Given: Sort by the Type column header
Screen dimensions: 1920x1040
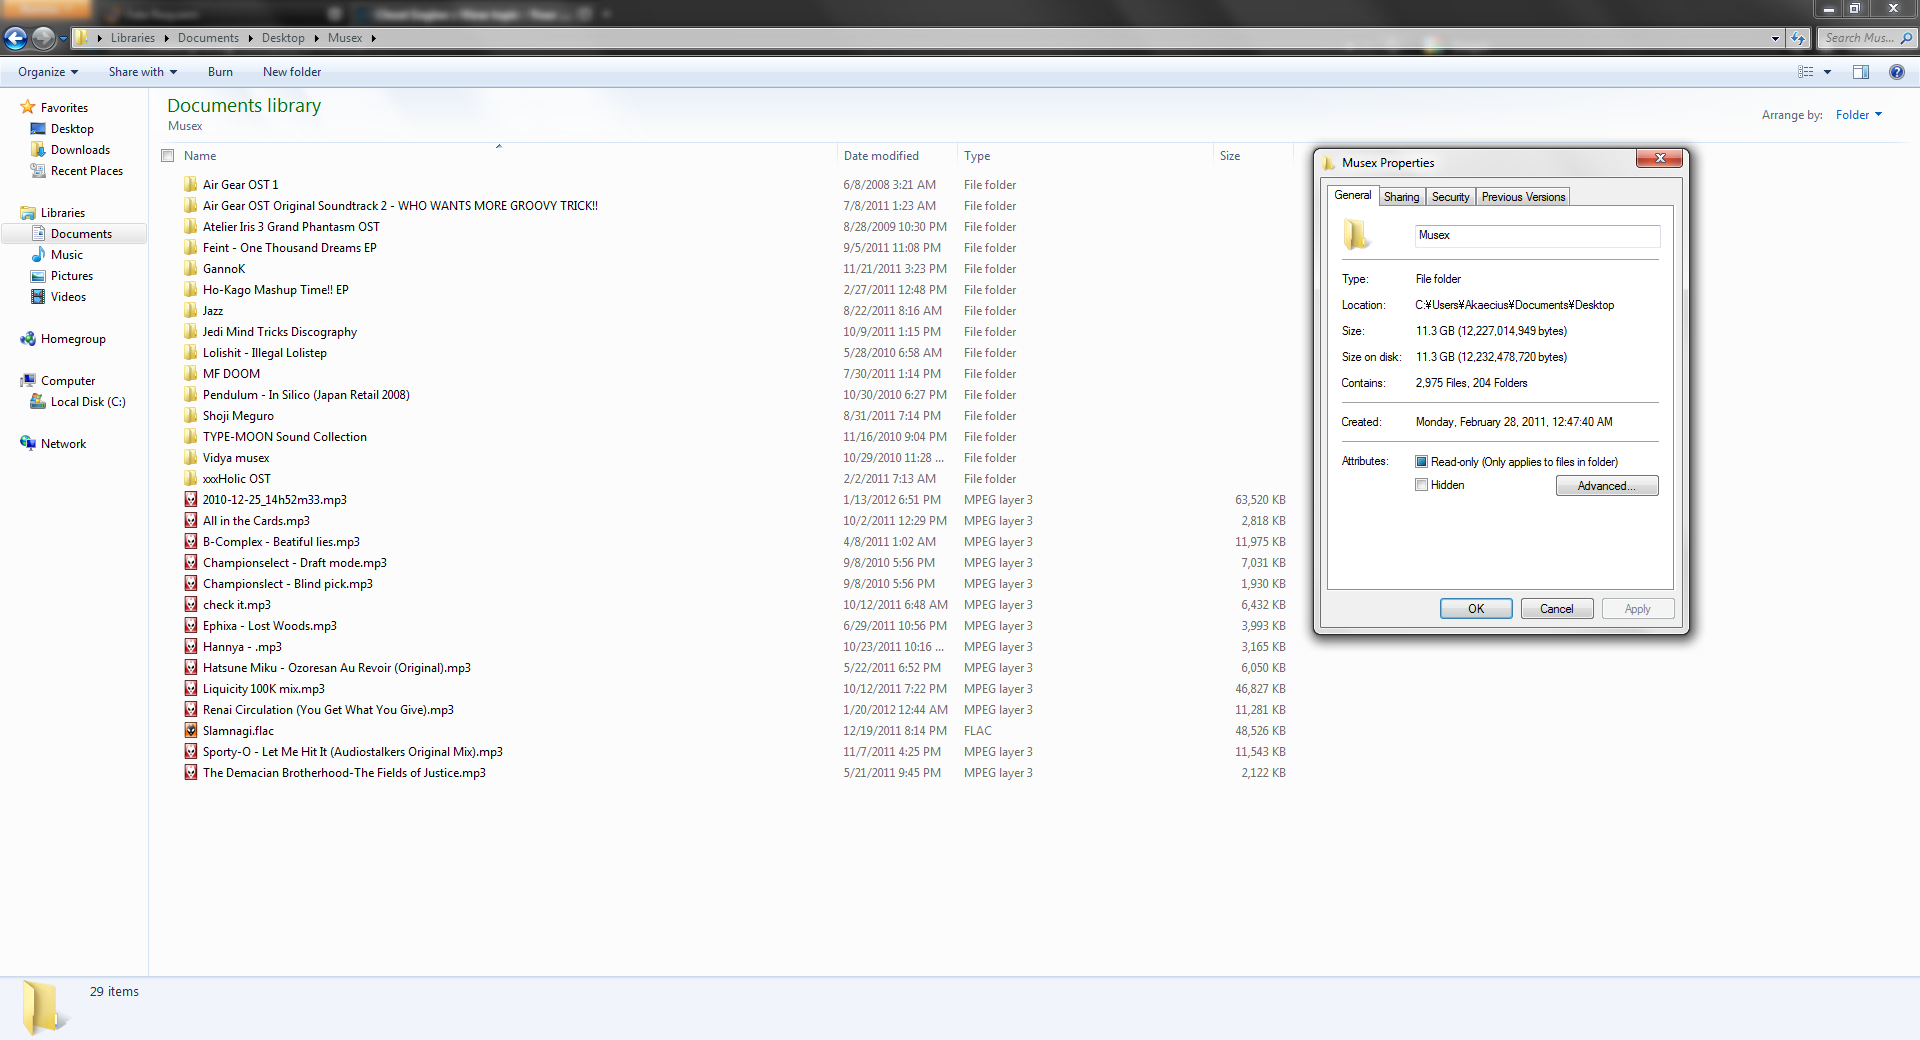Looking at the screenshot, I should click(x=1085, y=156).
